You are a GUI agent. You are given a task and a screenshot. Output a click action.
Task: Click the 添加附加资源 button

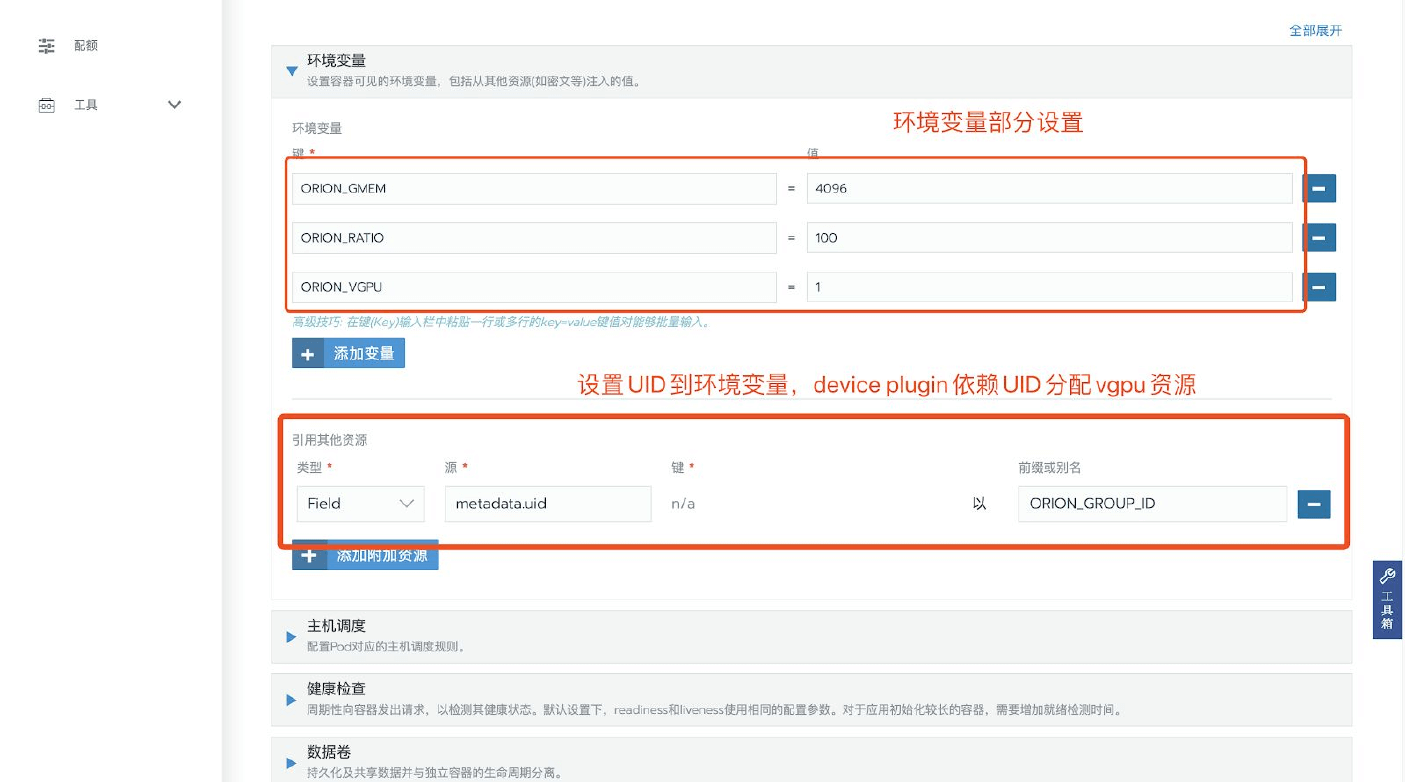tap(366, 556)
